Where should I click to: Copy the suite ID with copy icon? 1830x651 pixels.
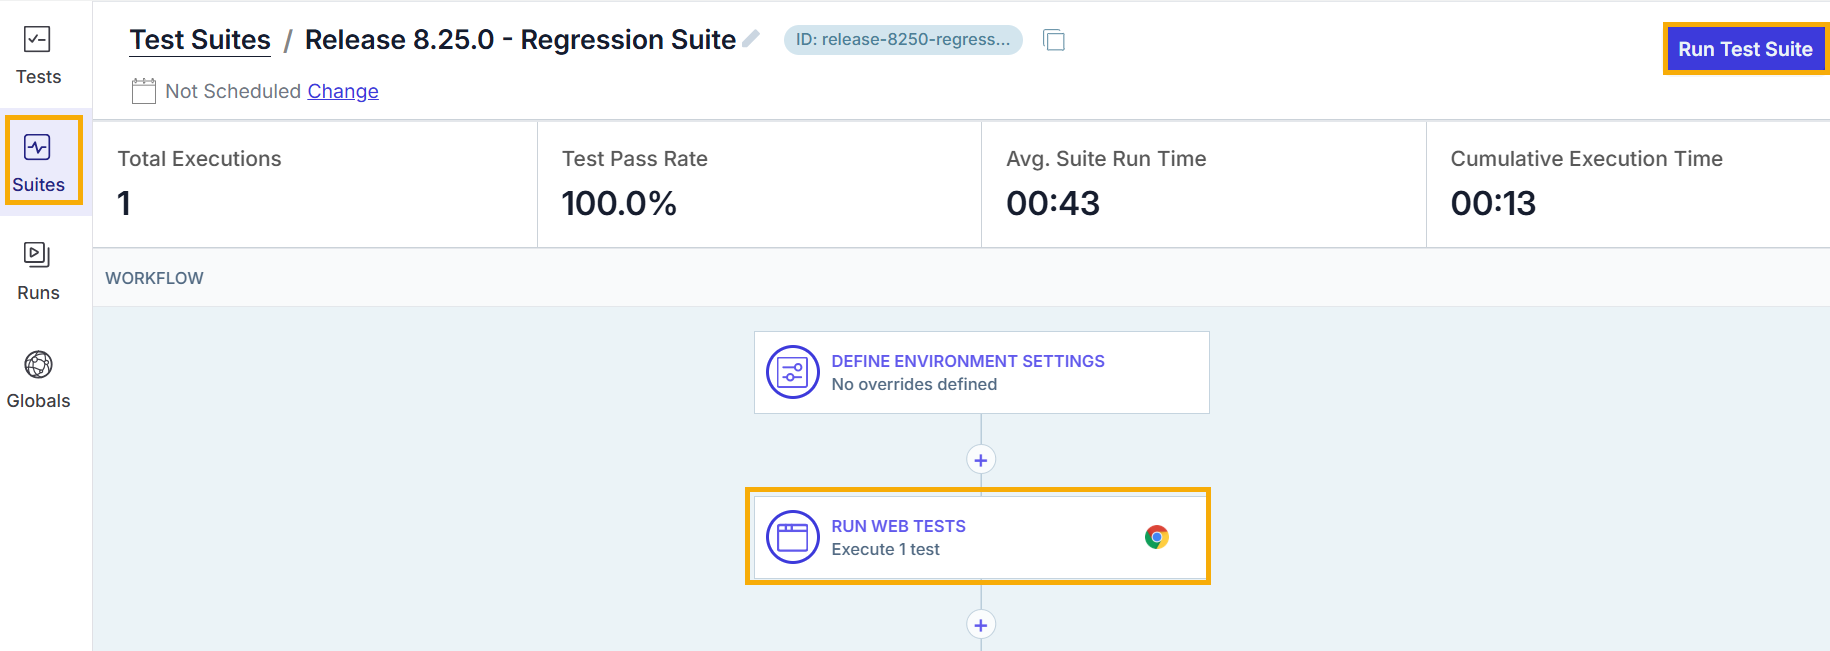click(1054, 40)
